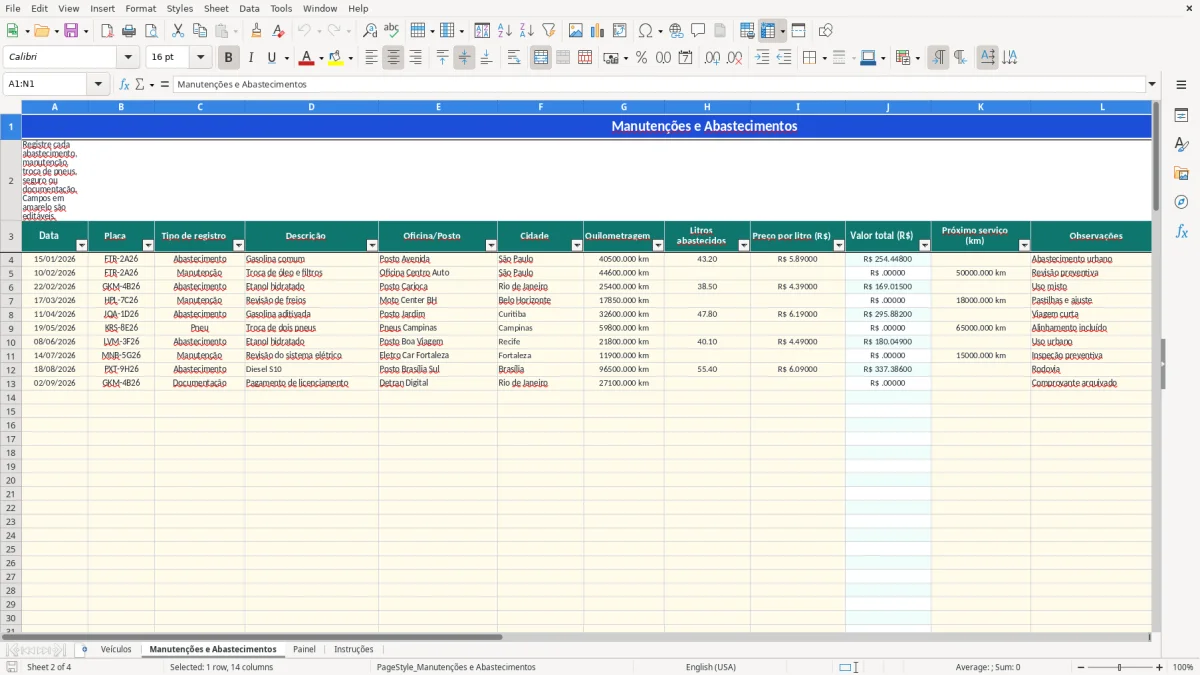Open the Format menu
The height and width of the screenshot is (675, 1200).
click(140, 8)
